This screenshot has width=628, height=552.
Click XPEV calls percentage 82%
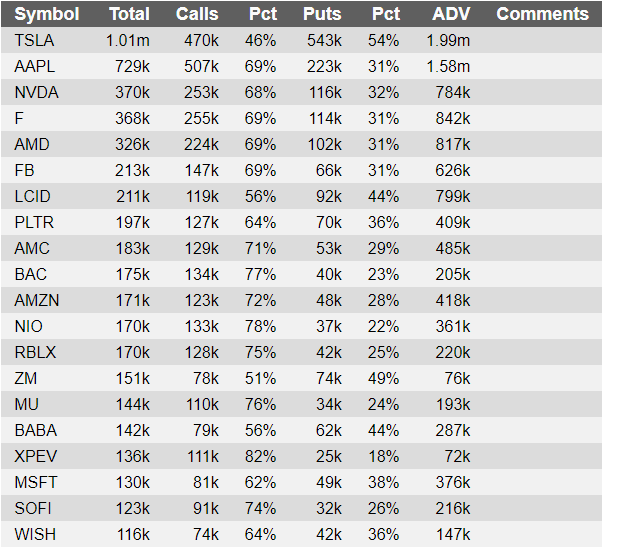(260, 457)
